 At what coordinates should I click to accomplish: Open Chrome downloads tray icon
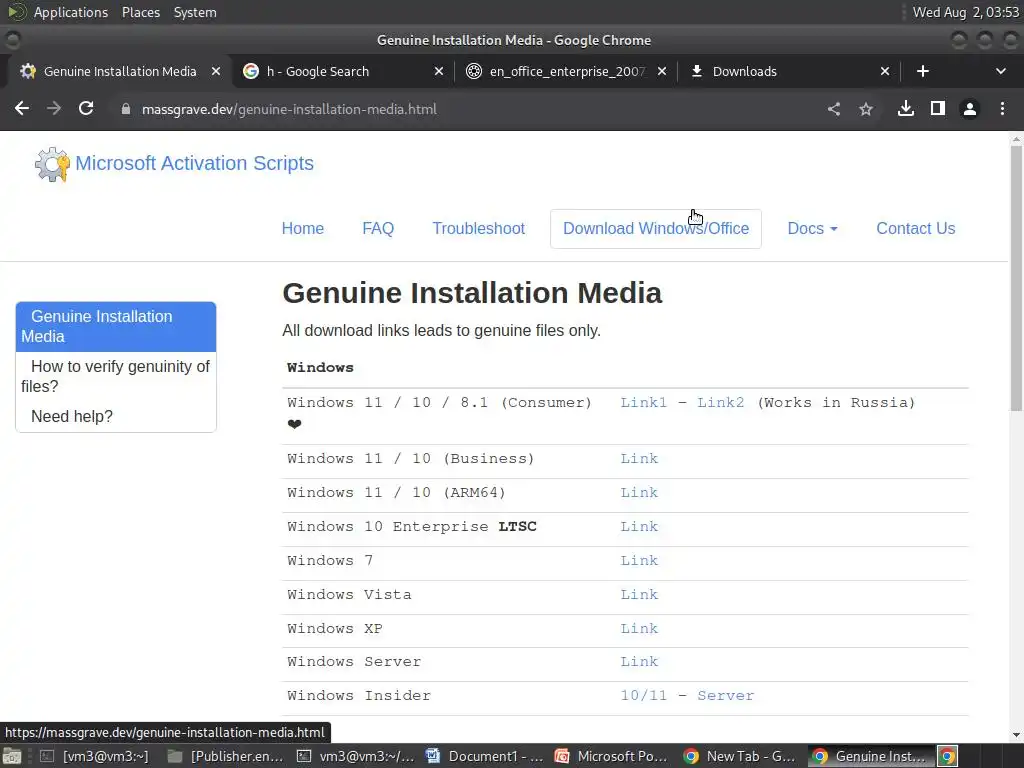906,108
